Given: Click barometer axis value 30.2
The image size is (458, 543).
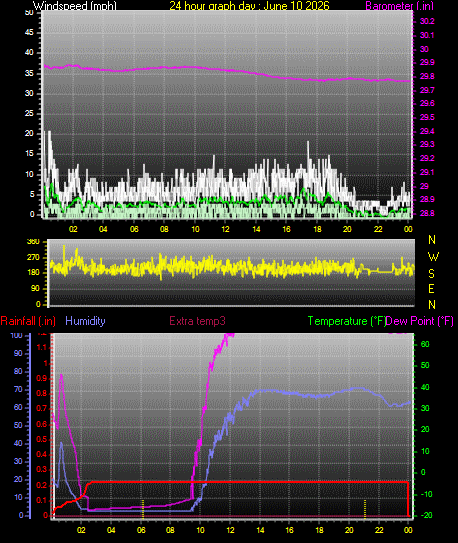Looking at the screenshot, I should [427, 21].
